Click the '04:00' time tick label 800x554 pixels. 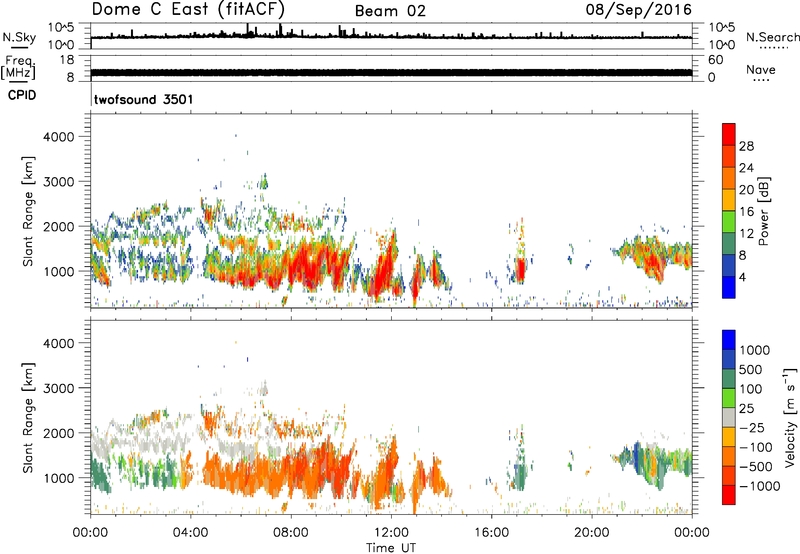(x=191, y=533)
